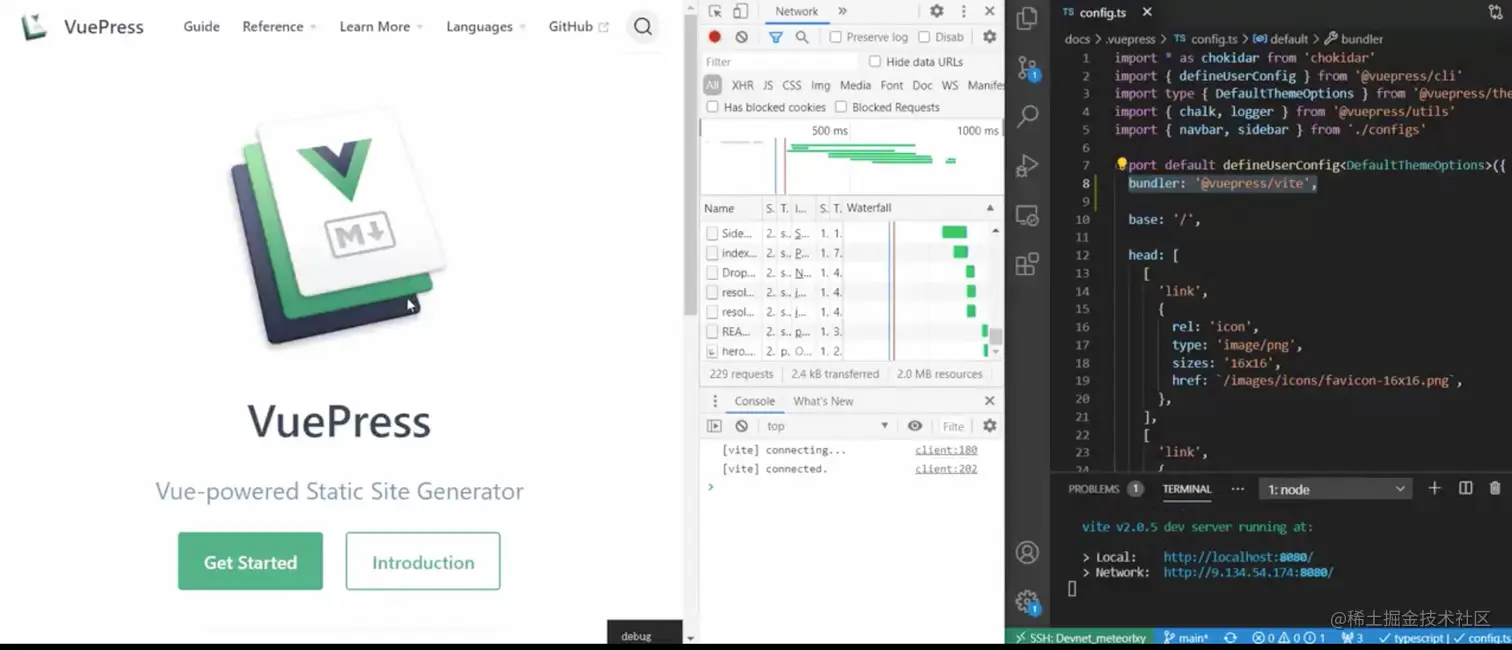Open the panel overflow ellipsis menu
Image resolution: width=1512 pixels, height=650 pixels.
point(1237,489)
